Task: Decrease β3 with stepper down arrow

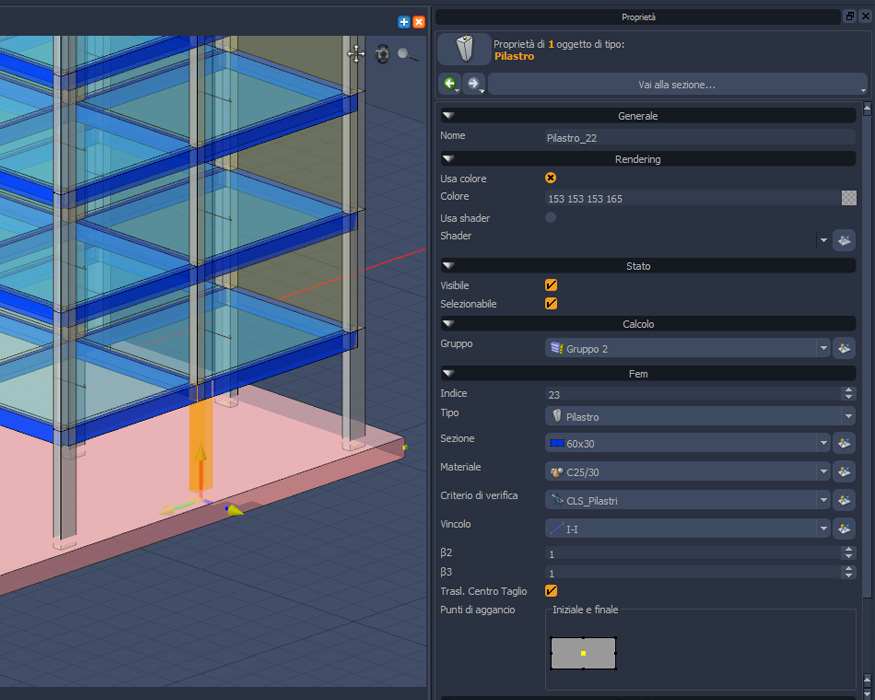Action: (x=849, y=576)
